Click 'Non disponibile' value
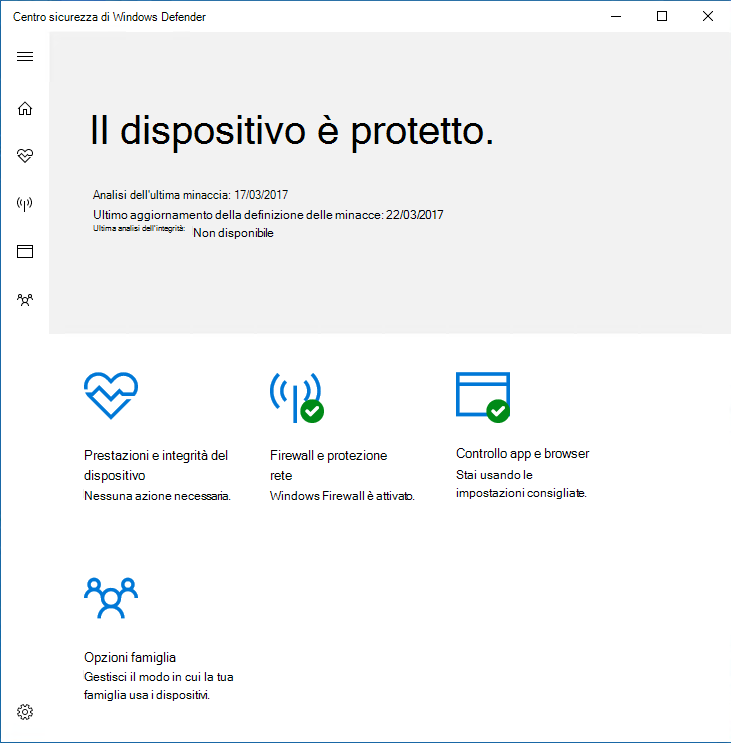Viewport: 731px width, 743px height. pos(233,233)
